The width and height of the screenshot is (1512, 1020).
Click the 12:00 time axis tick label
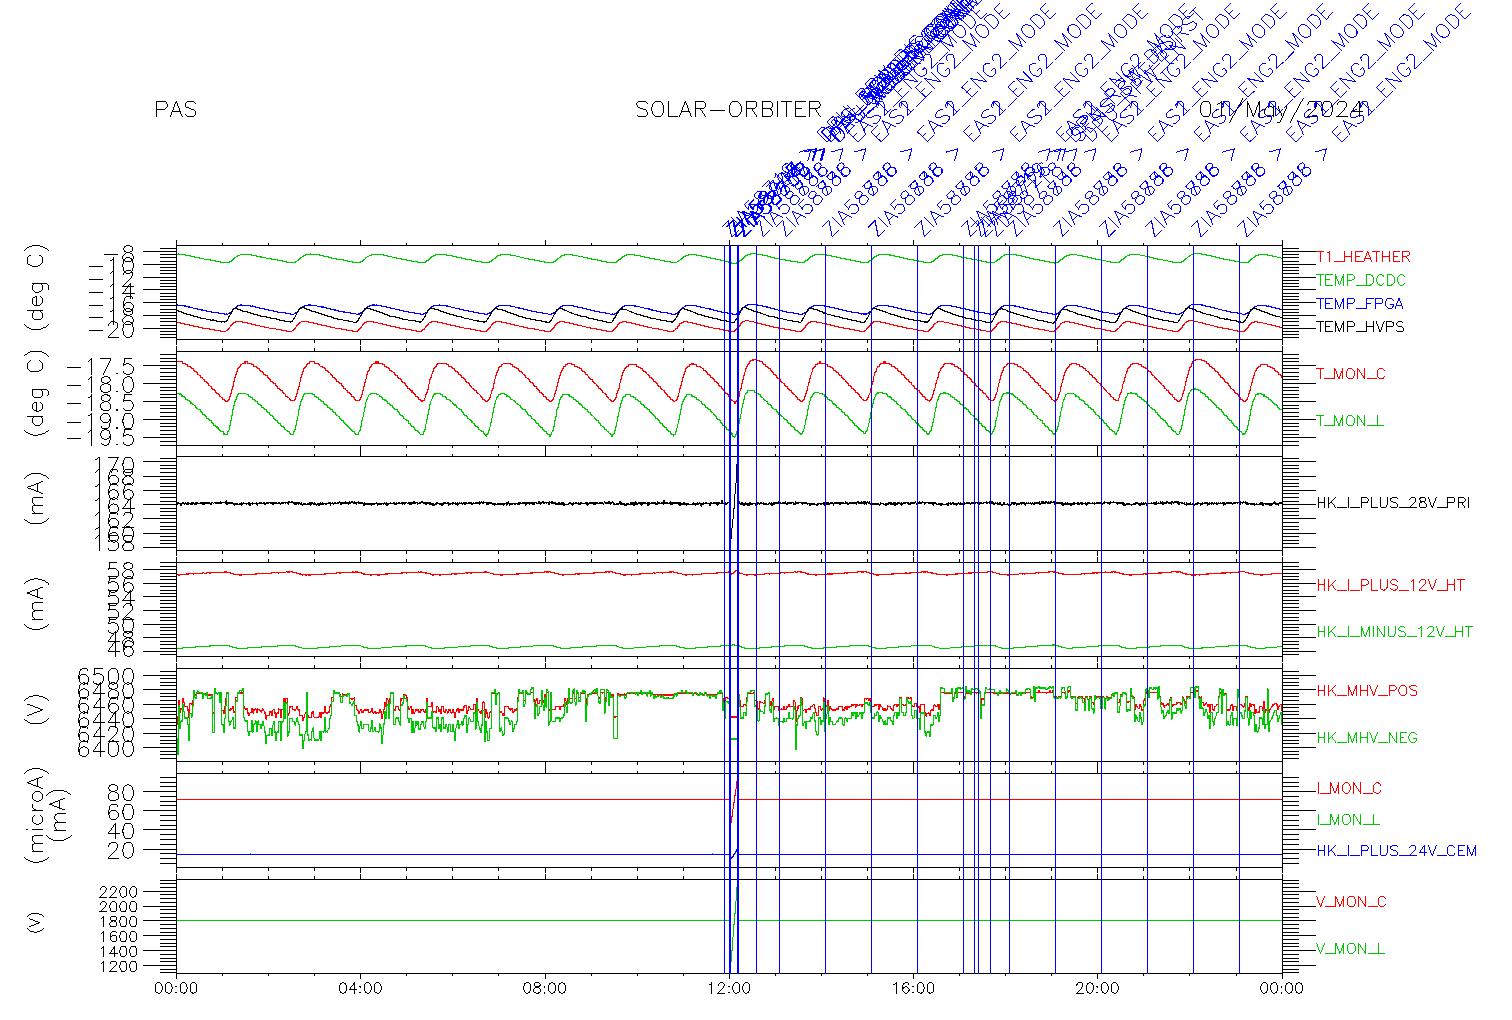pyautogui.click(x=729, y=989)
